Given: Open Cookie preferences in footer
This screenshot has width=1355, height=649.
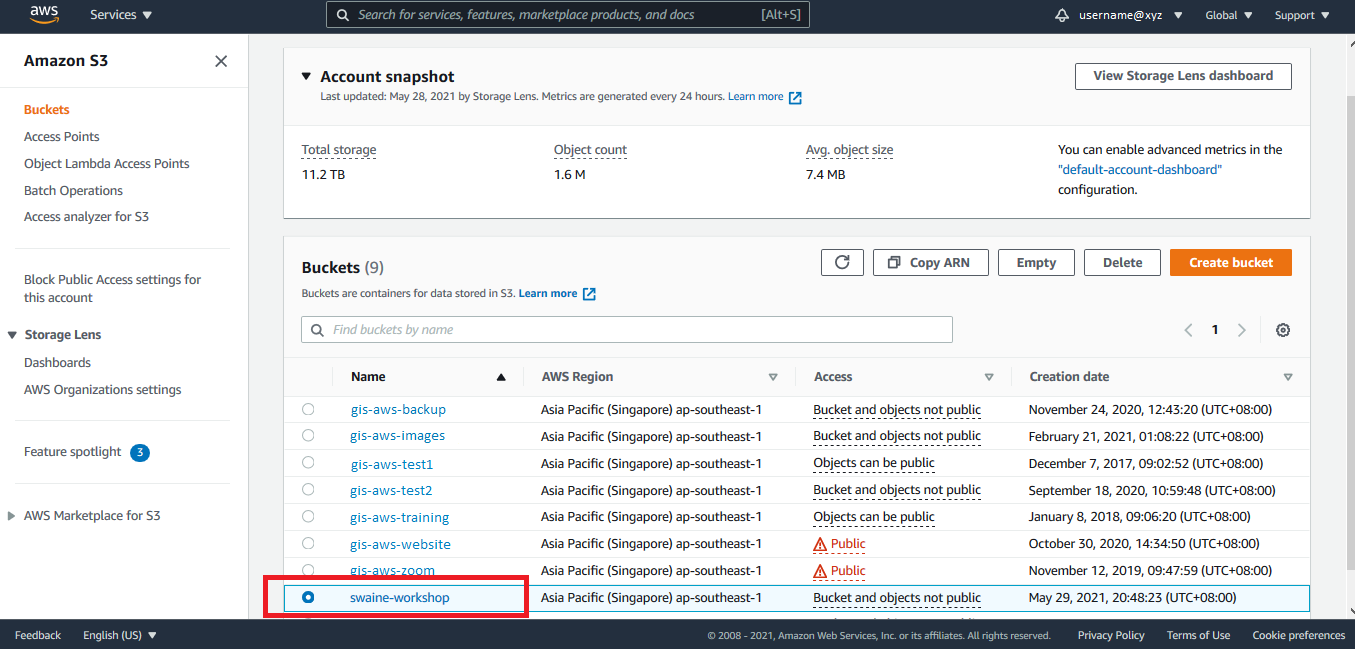Looking at the screenshot, I should coord(1299,635).
